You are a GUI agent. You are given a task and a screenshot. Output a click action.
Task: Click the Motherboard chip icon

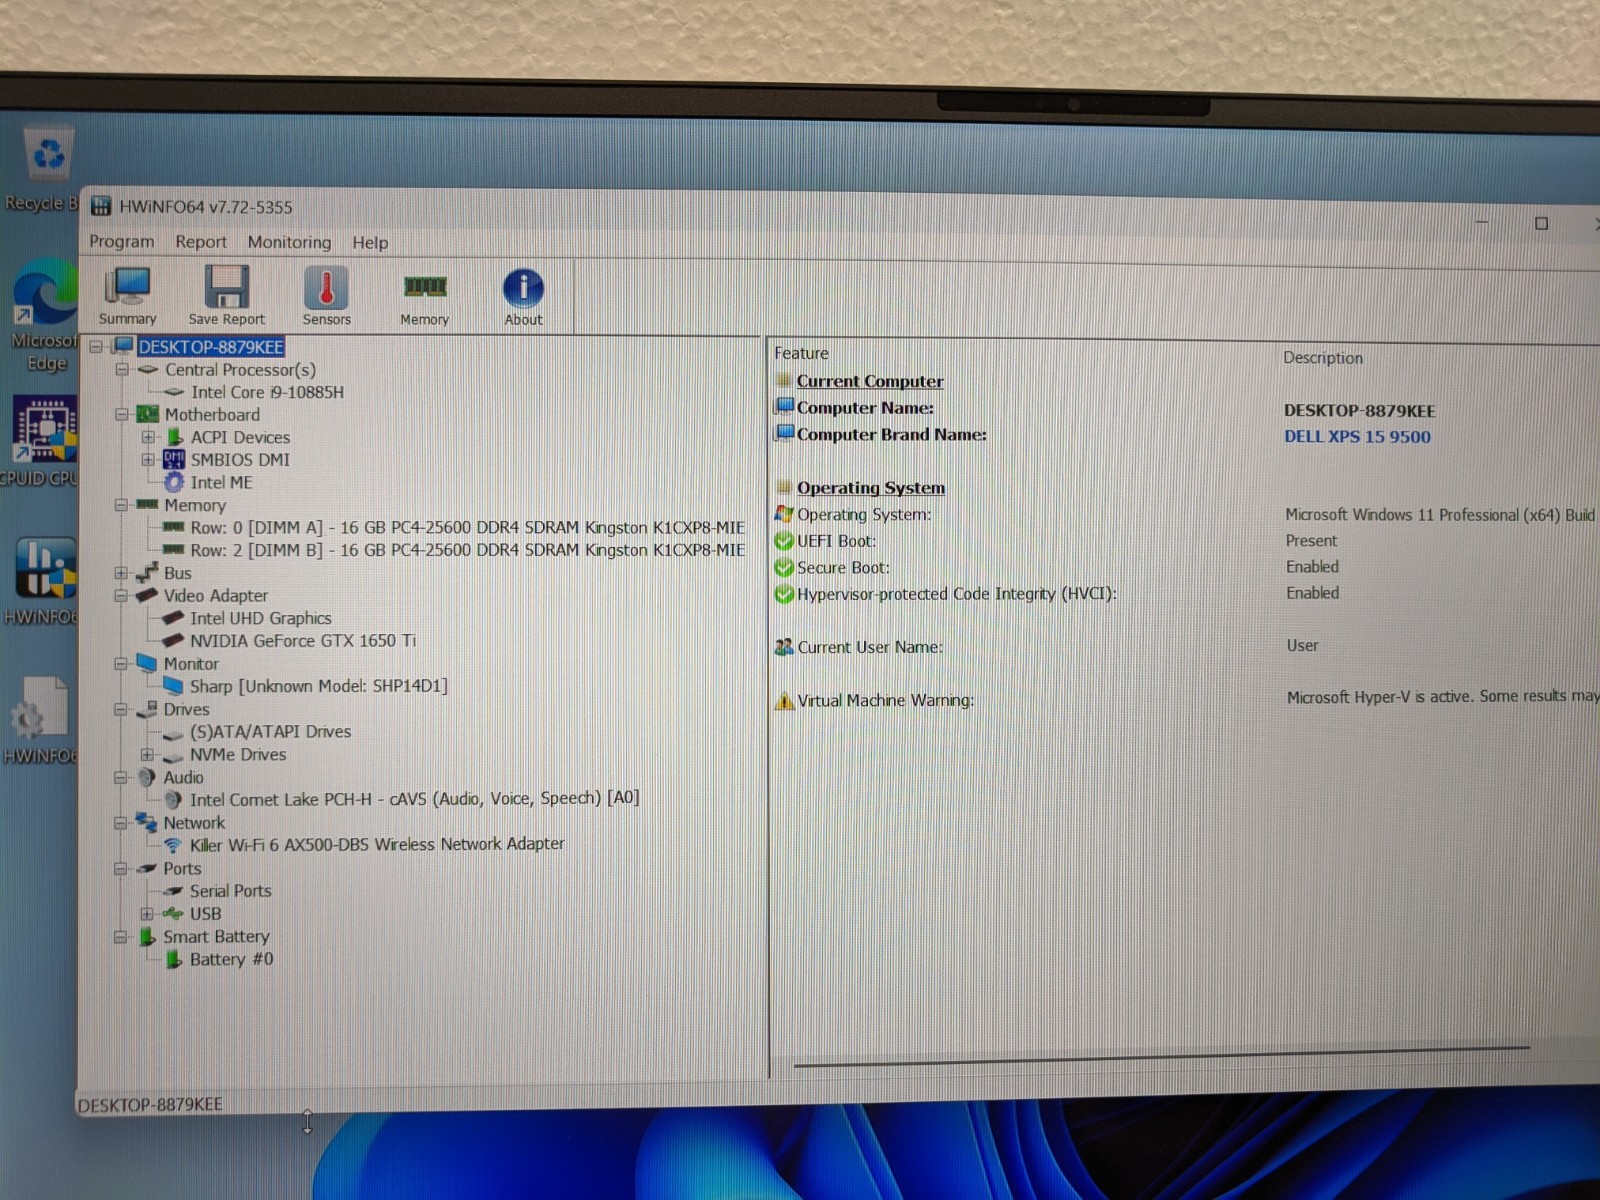coord(147,414)
